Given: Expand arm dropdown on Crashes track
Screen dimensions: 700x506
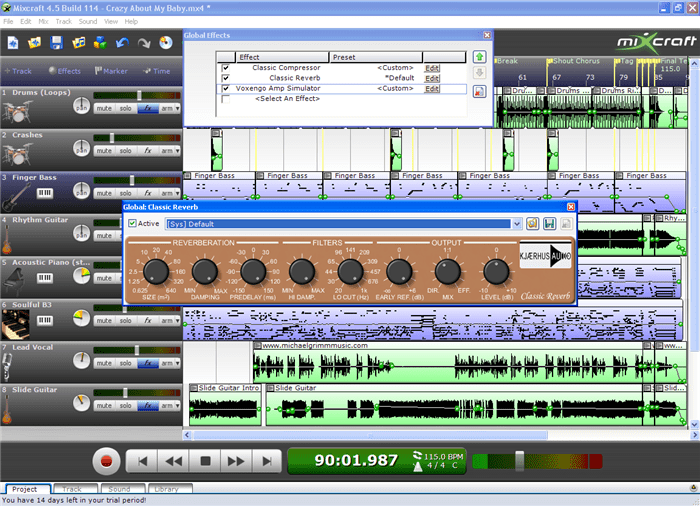Looking at the screenshot, I should [x=177, y=151].
